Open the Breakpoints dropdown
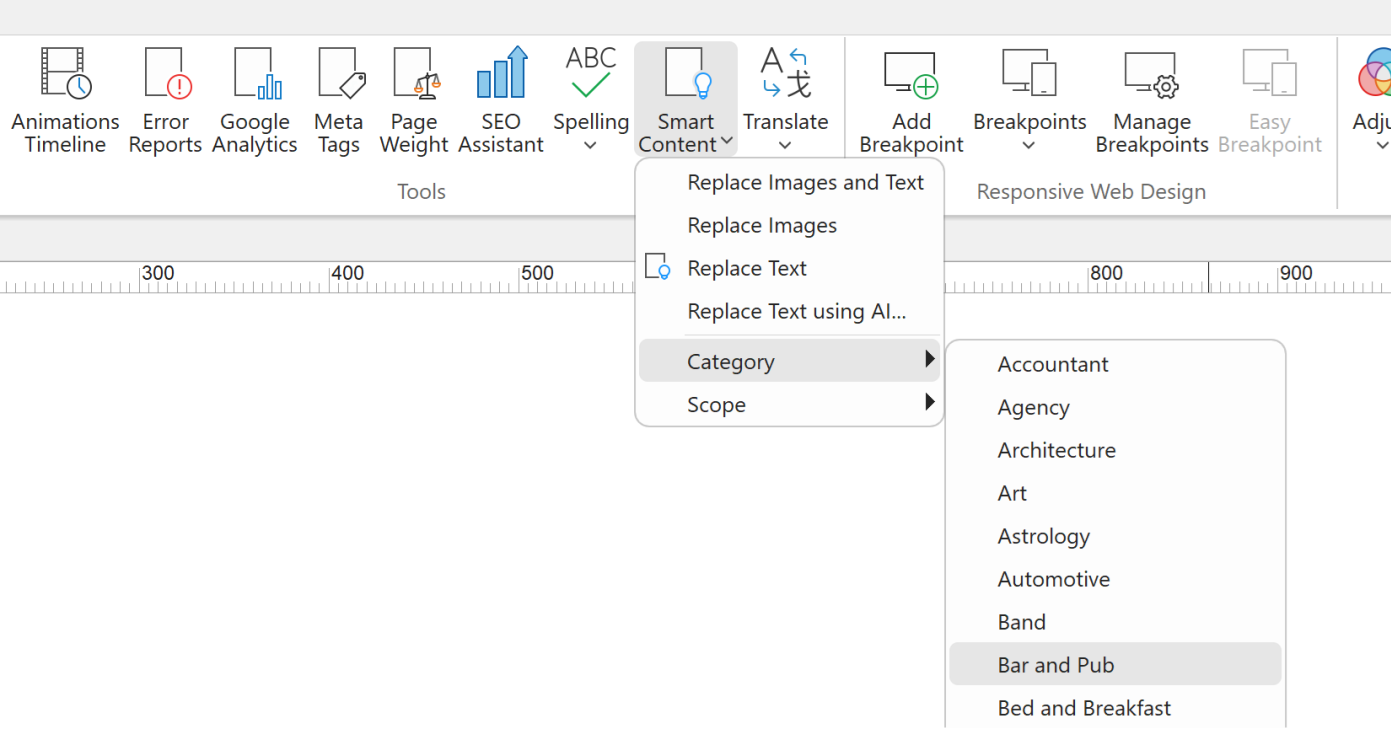 pos(1029,146)
